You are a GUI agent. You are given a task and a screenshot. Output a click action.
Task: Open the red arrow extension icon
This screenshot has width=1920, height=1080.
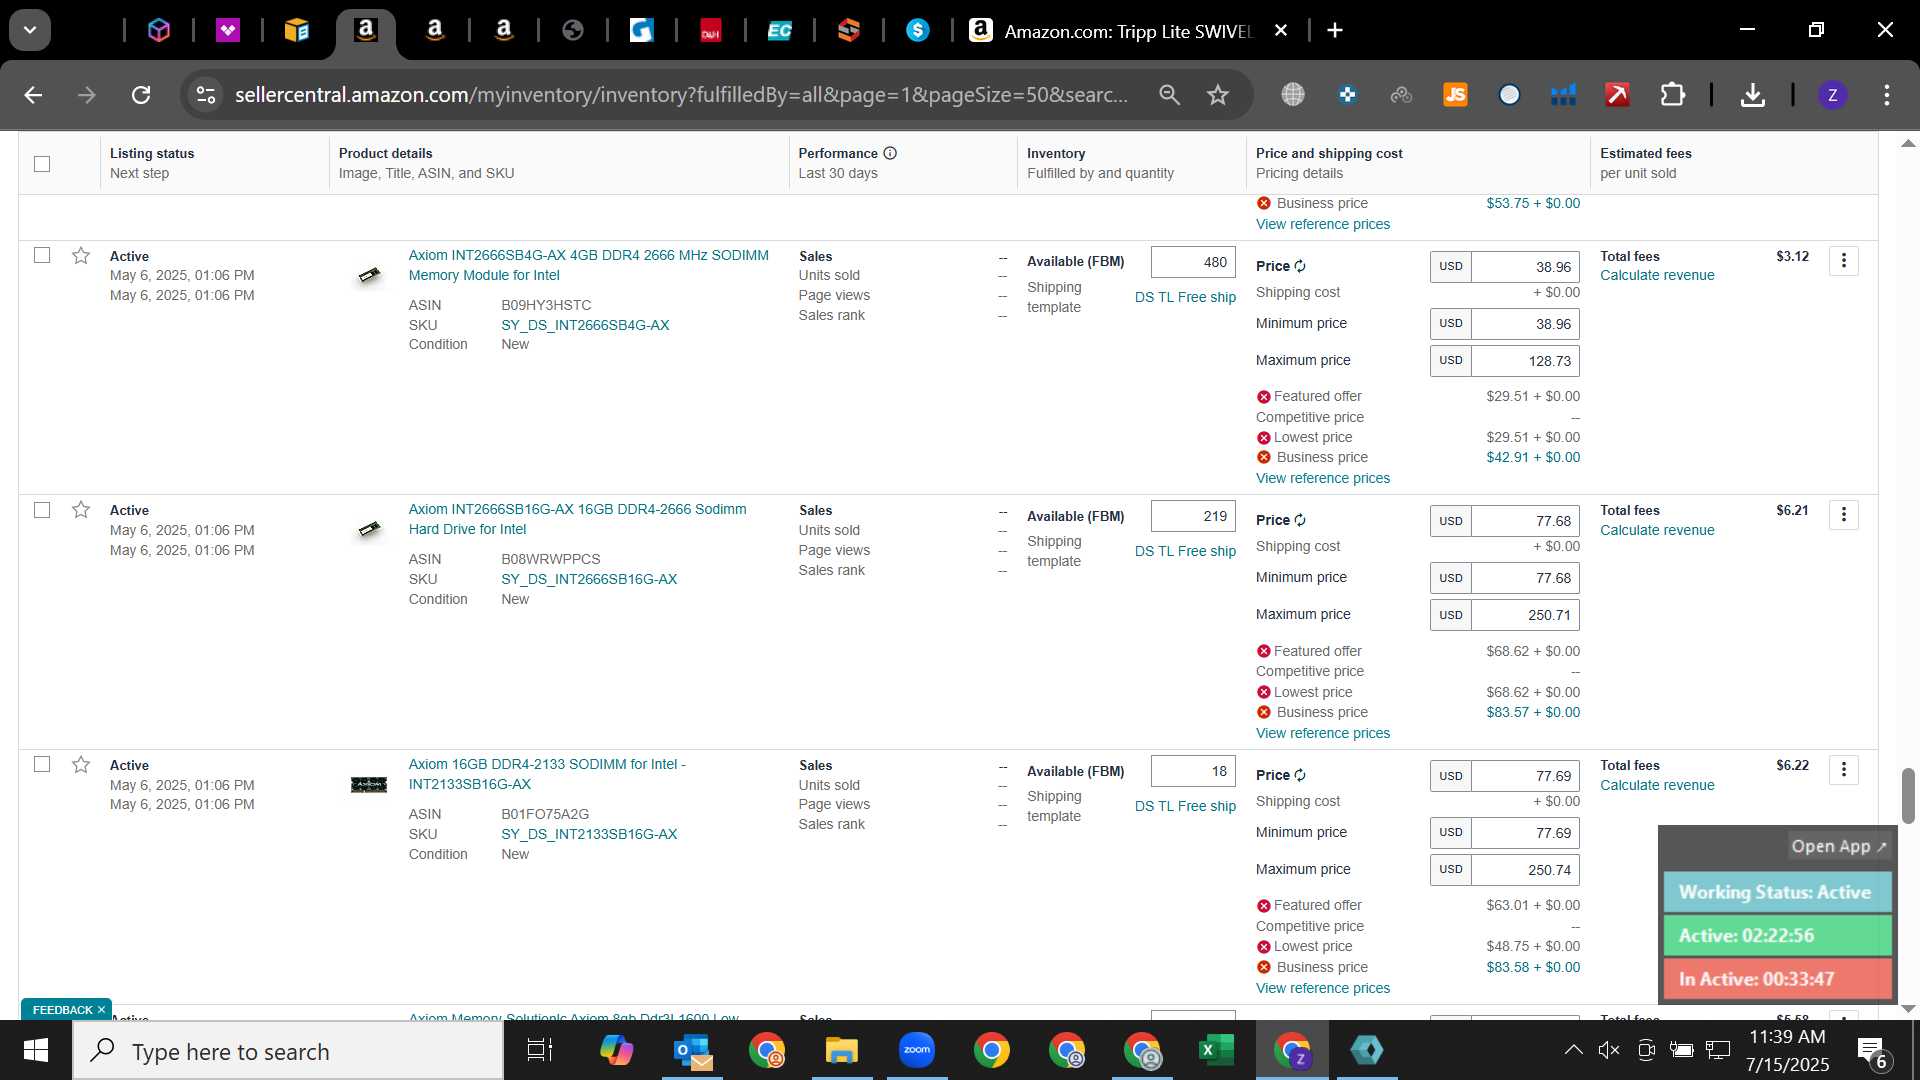1617,95
